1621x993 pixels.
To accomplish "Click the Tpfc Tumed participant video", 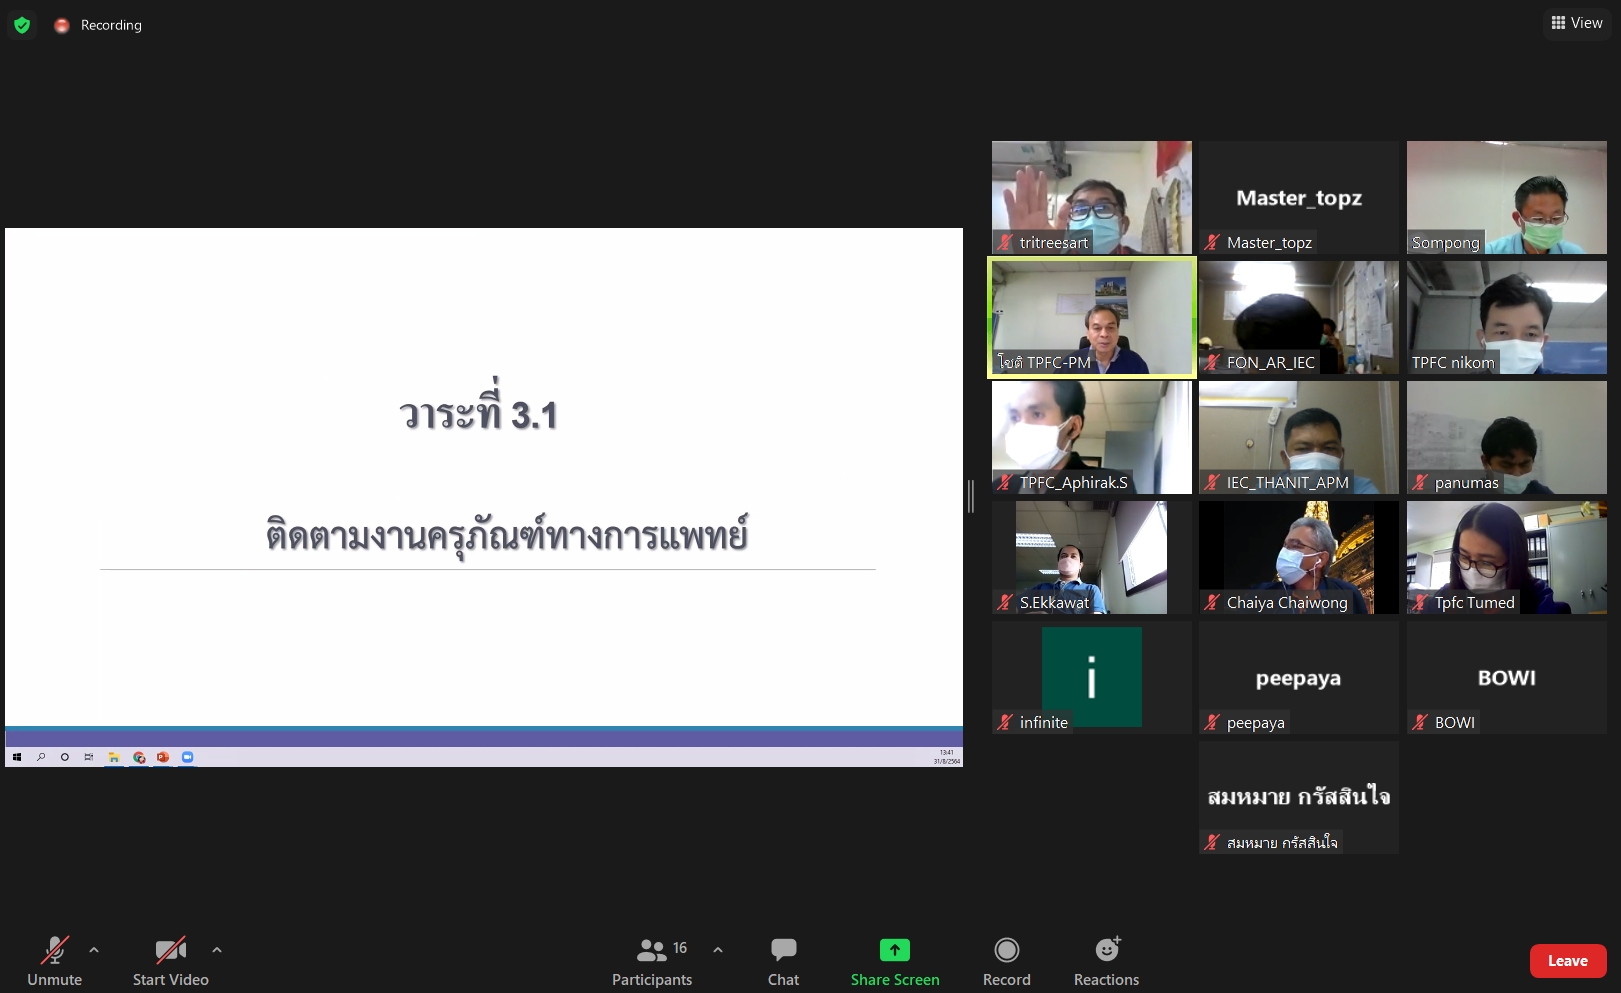I will (1506, 557).
